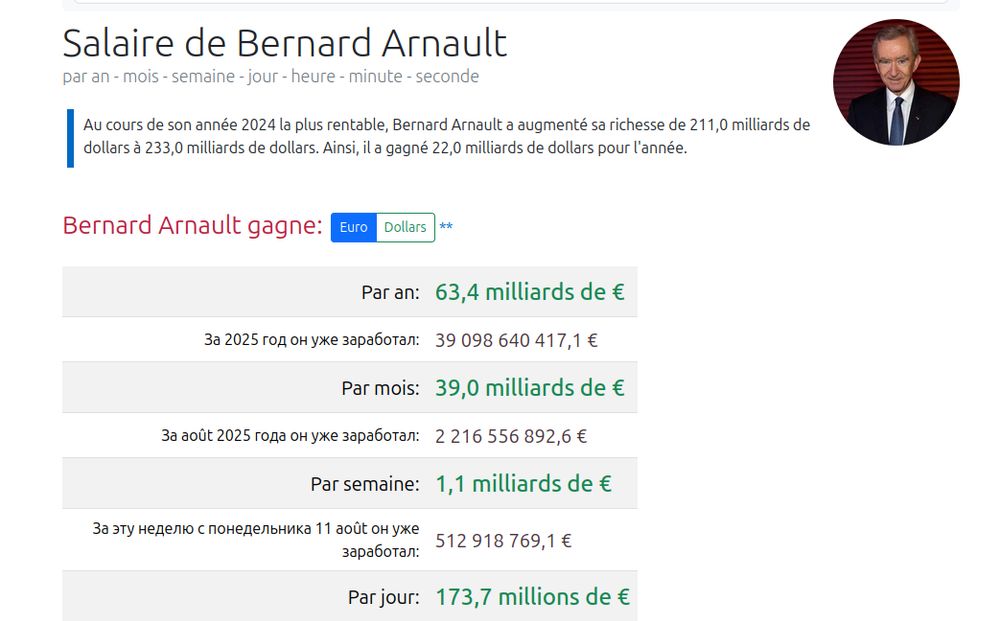This screenshot has height=621, width=1000.
Task: Switch currency to Euro
Action: point(353,228)
